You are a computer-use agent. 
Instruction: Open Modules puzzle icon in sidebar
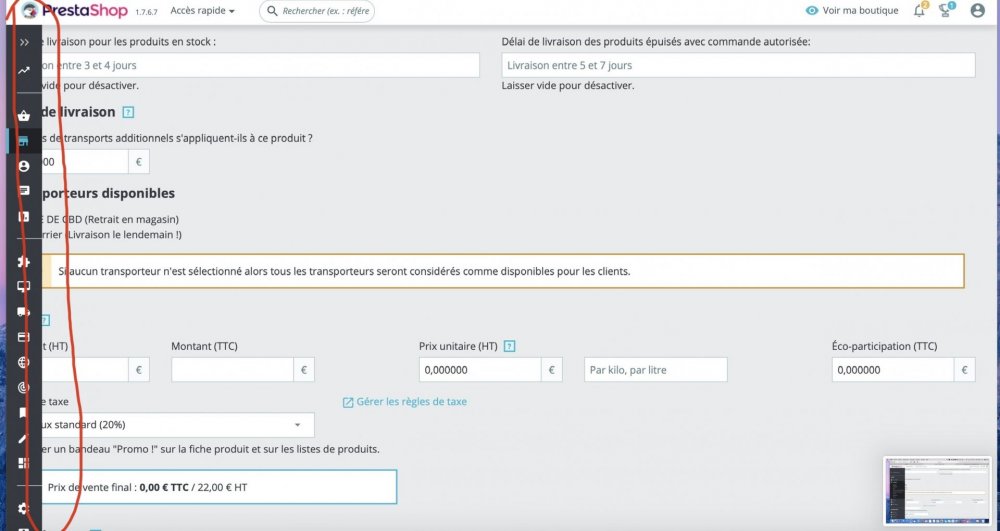[x=24, y=262]
